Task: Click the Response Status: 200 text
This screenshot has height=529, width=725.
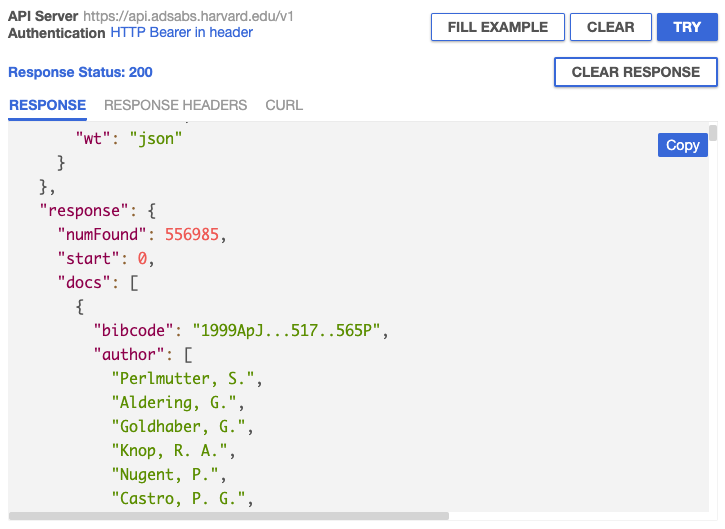Action: pos(80,72)
